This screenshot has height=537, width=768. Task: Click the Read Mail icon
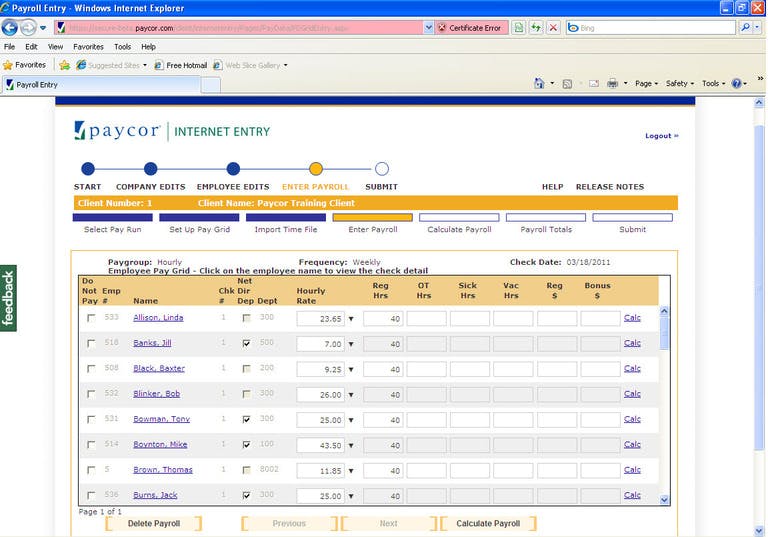pos(594,84)
